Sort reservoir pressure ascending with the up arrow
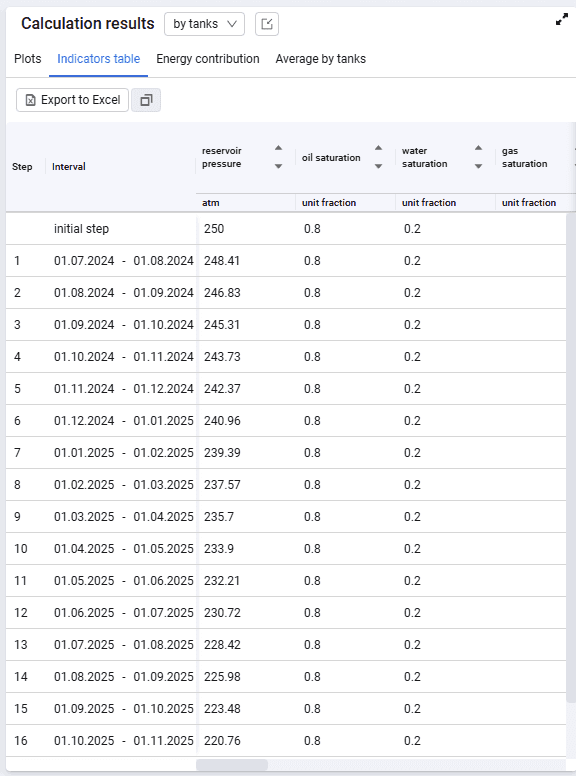This screenshot has width=576, height=776. coord(279,147)
